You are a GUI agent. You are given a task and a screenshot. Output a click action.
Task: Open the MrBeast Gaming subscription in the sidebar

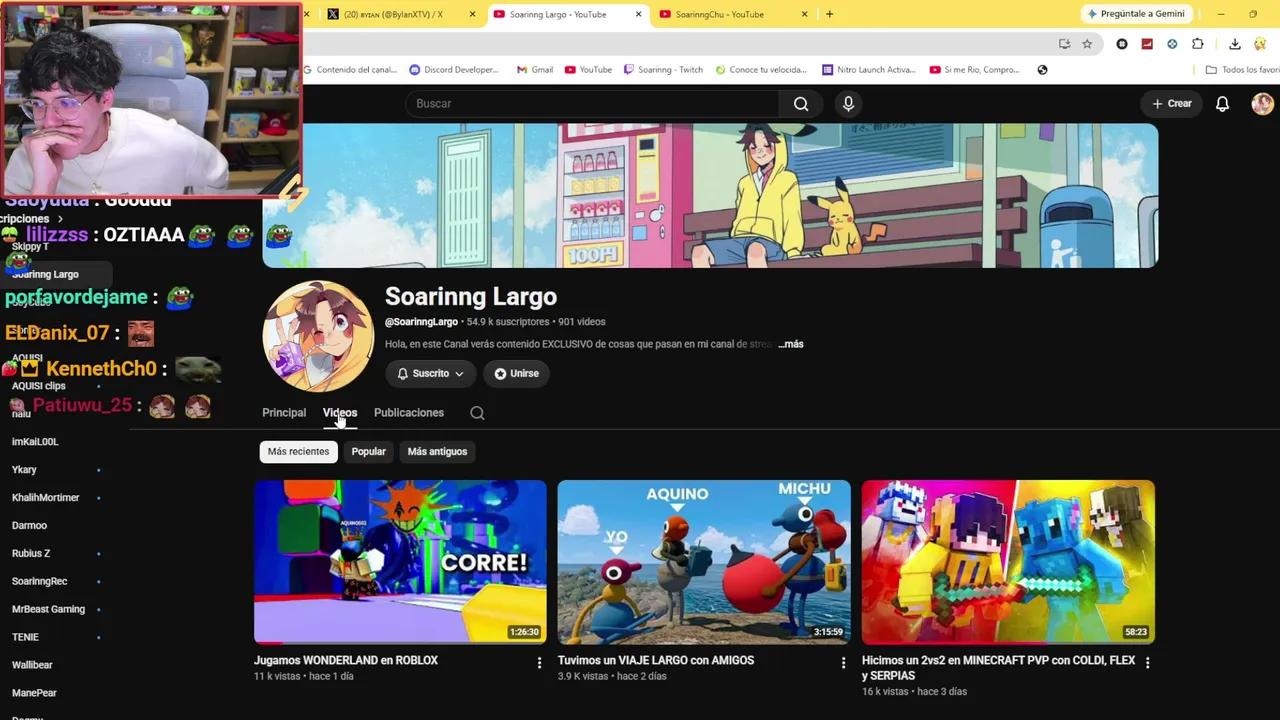pos(48,609)
